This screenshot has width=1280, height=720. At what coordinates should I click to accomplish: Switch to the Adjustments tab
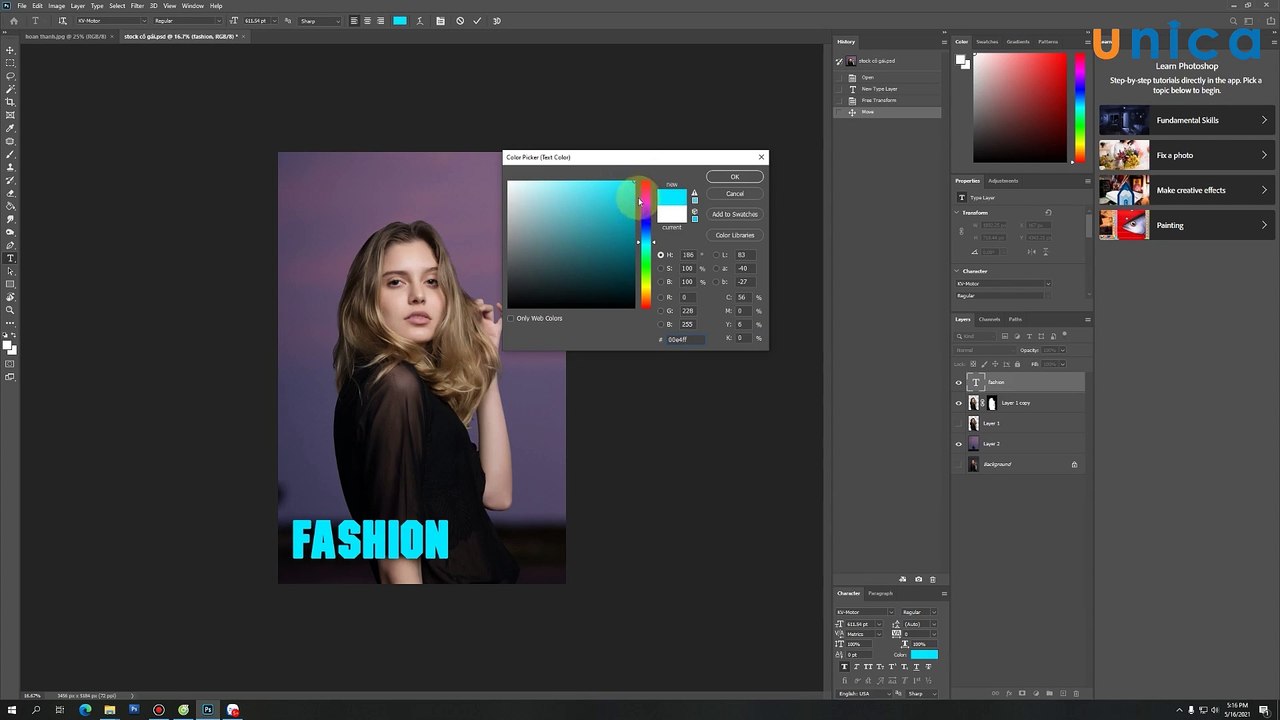pyautogui.click(x=1003, y=181)
